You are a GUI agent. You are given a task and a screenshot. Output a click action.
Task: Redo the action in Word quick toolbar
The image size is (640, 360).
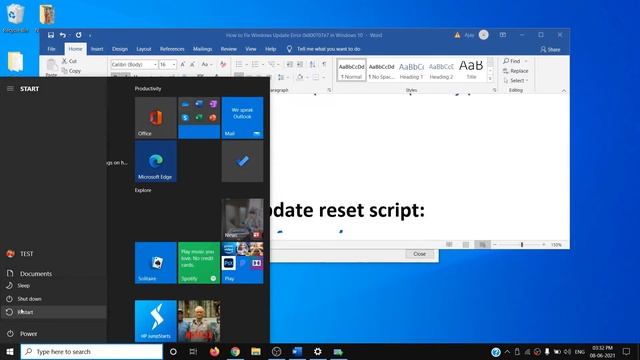click(78, 35)
